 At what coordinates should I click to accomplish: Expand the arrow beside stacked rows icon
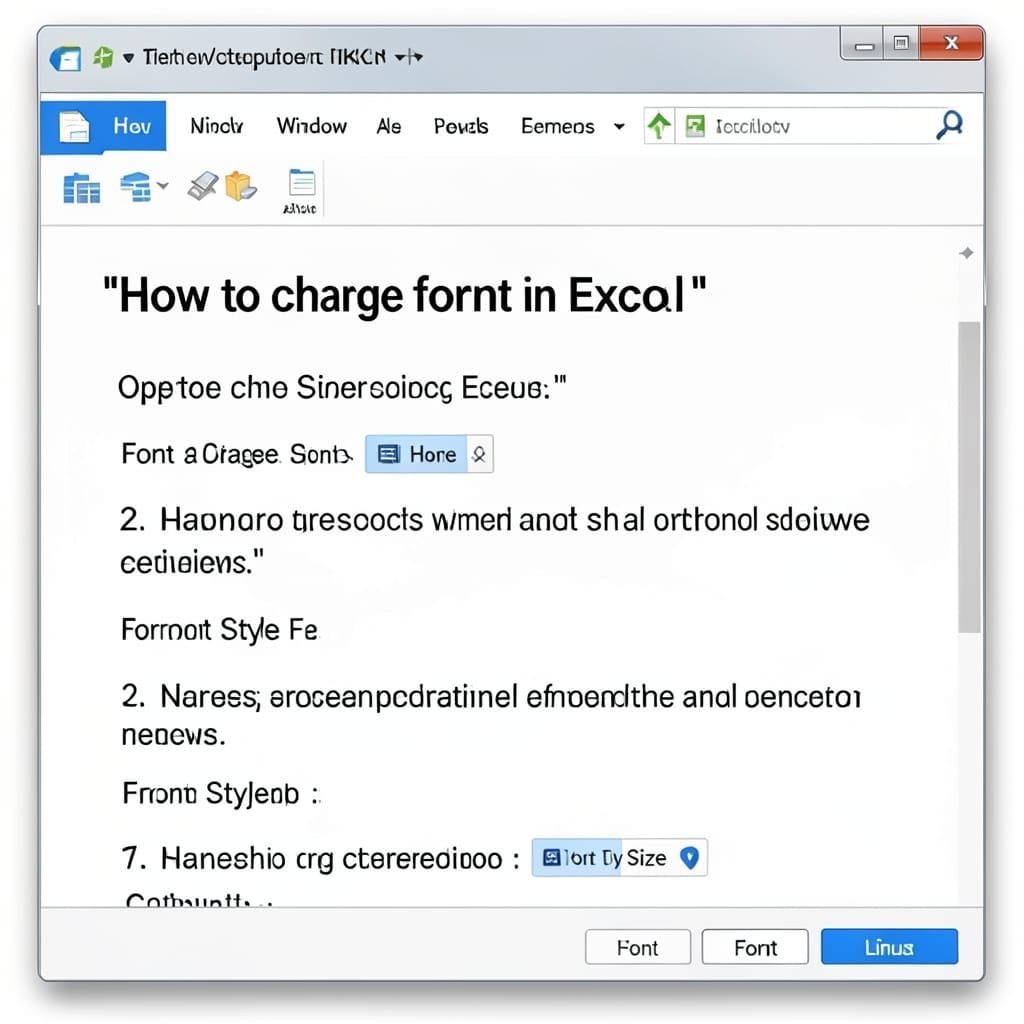tap(163, 186)
